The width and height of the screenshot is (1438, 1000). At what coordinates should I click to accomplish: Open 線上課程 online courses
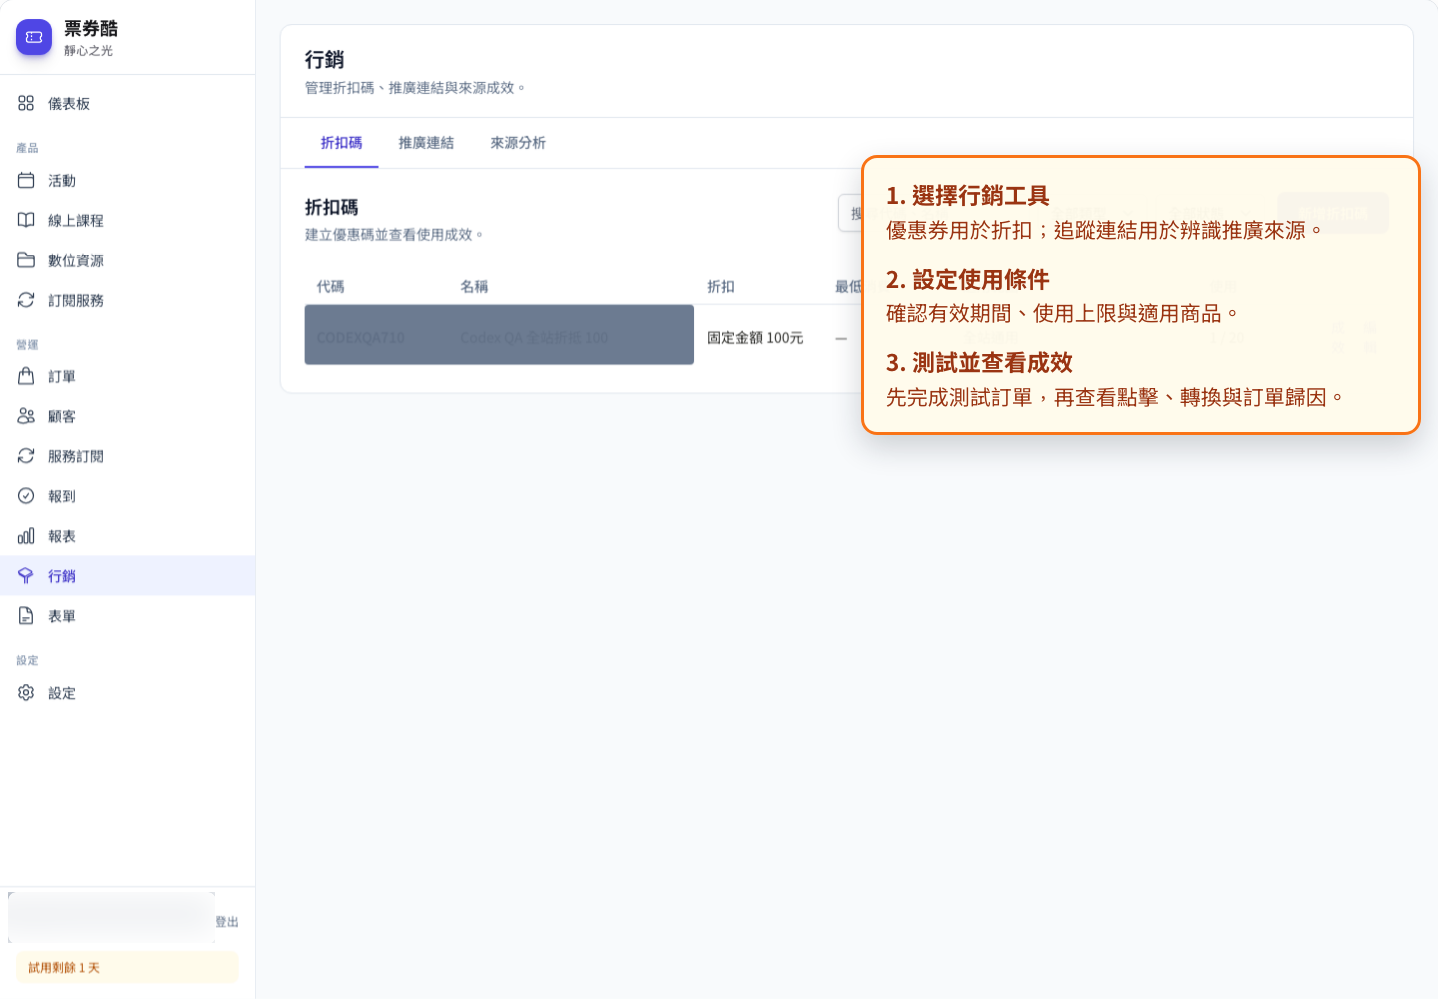point(127,221)
